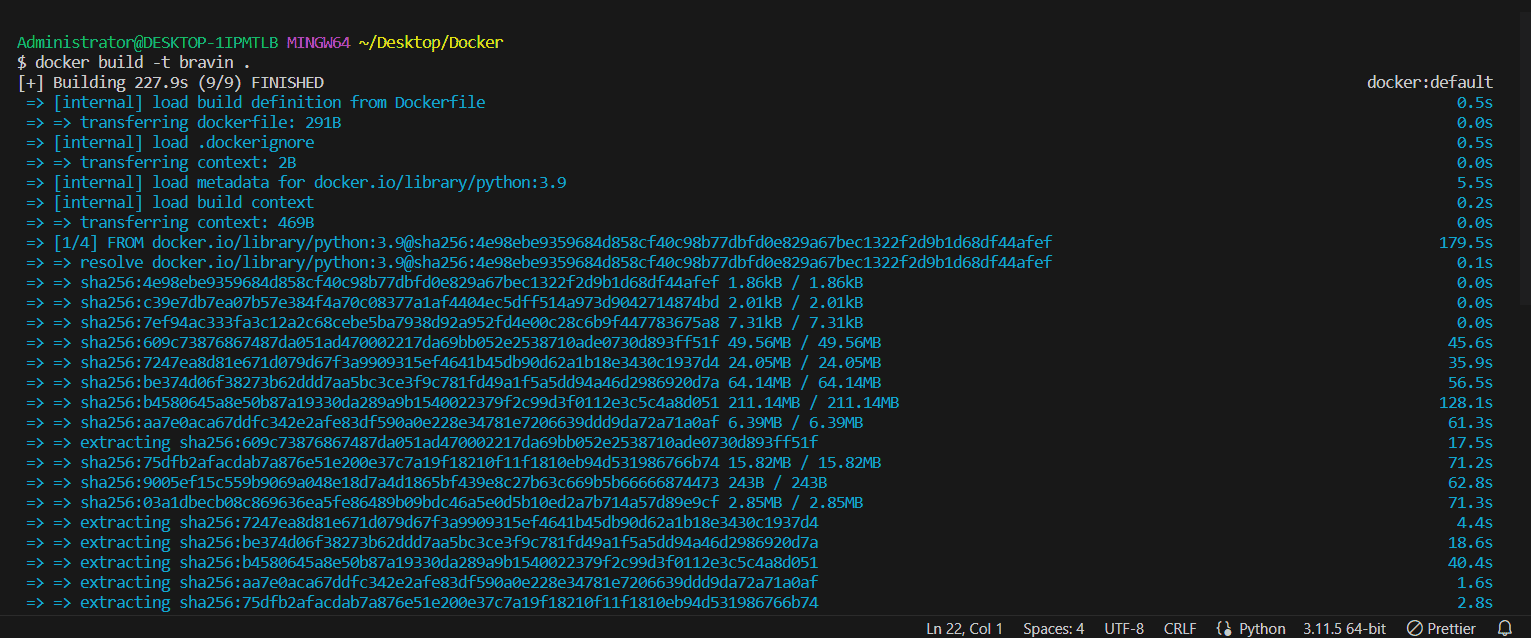
Task: Change the UTF-8 file encoding
Action: click(x=1124, y=628)
